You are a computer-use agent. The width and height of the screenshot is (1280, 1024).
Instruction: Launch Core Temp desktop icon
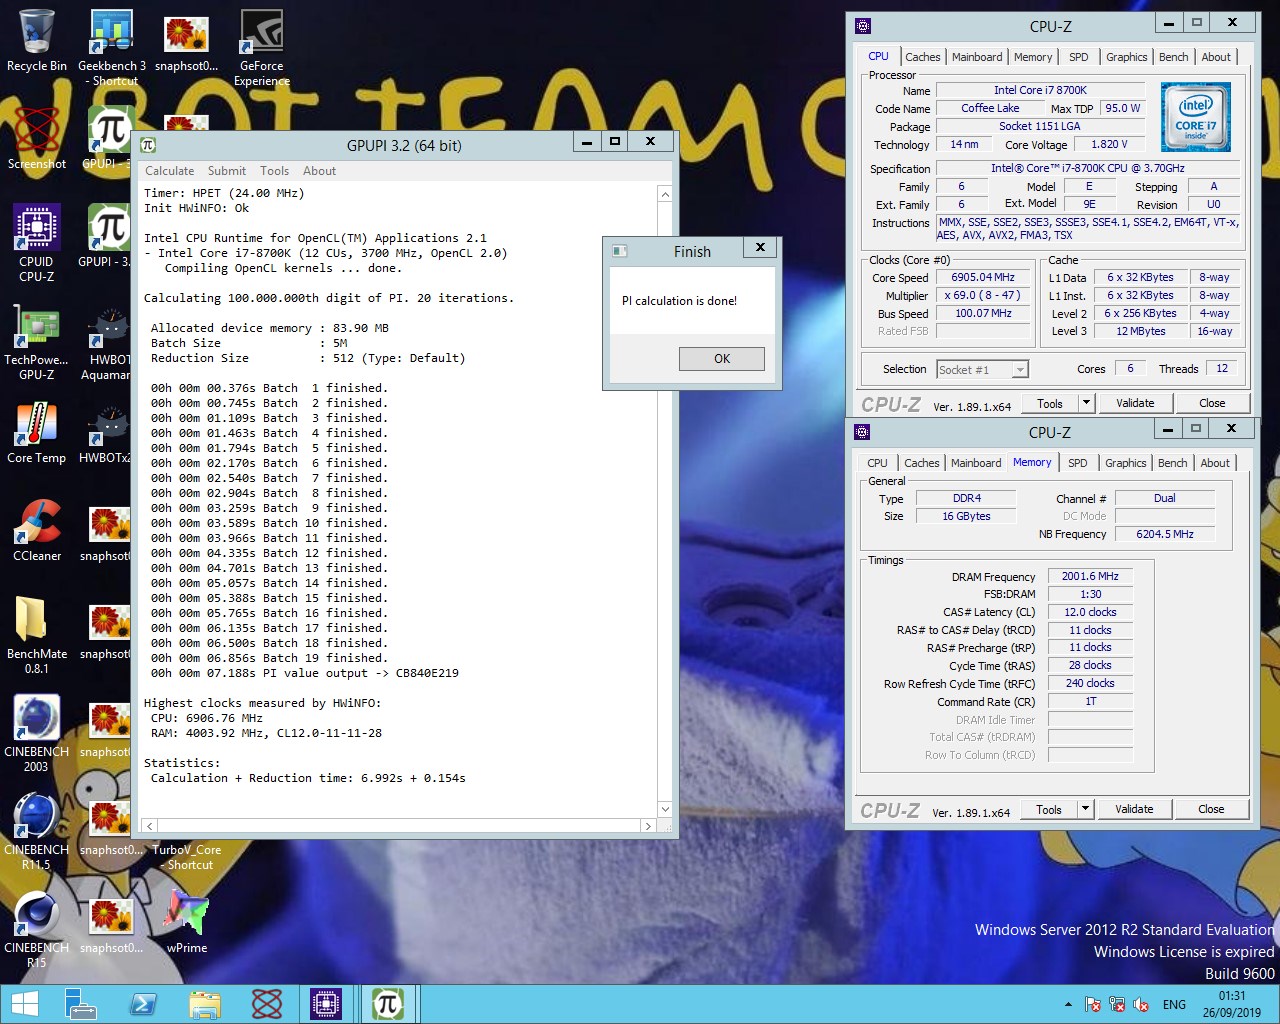(37, 432)
